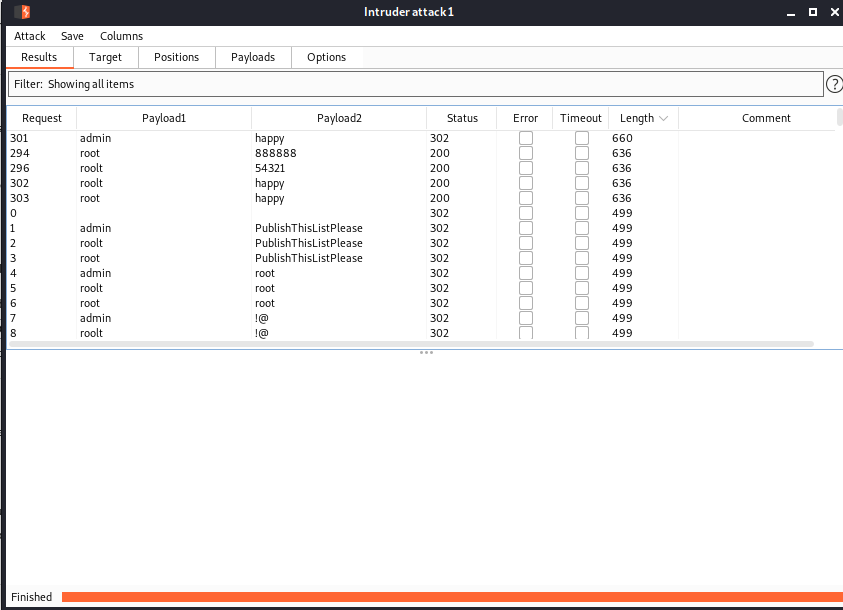Click the Finished status label

click(x=32, y=597)
